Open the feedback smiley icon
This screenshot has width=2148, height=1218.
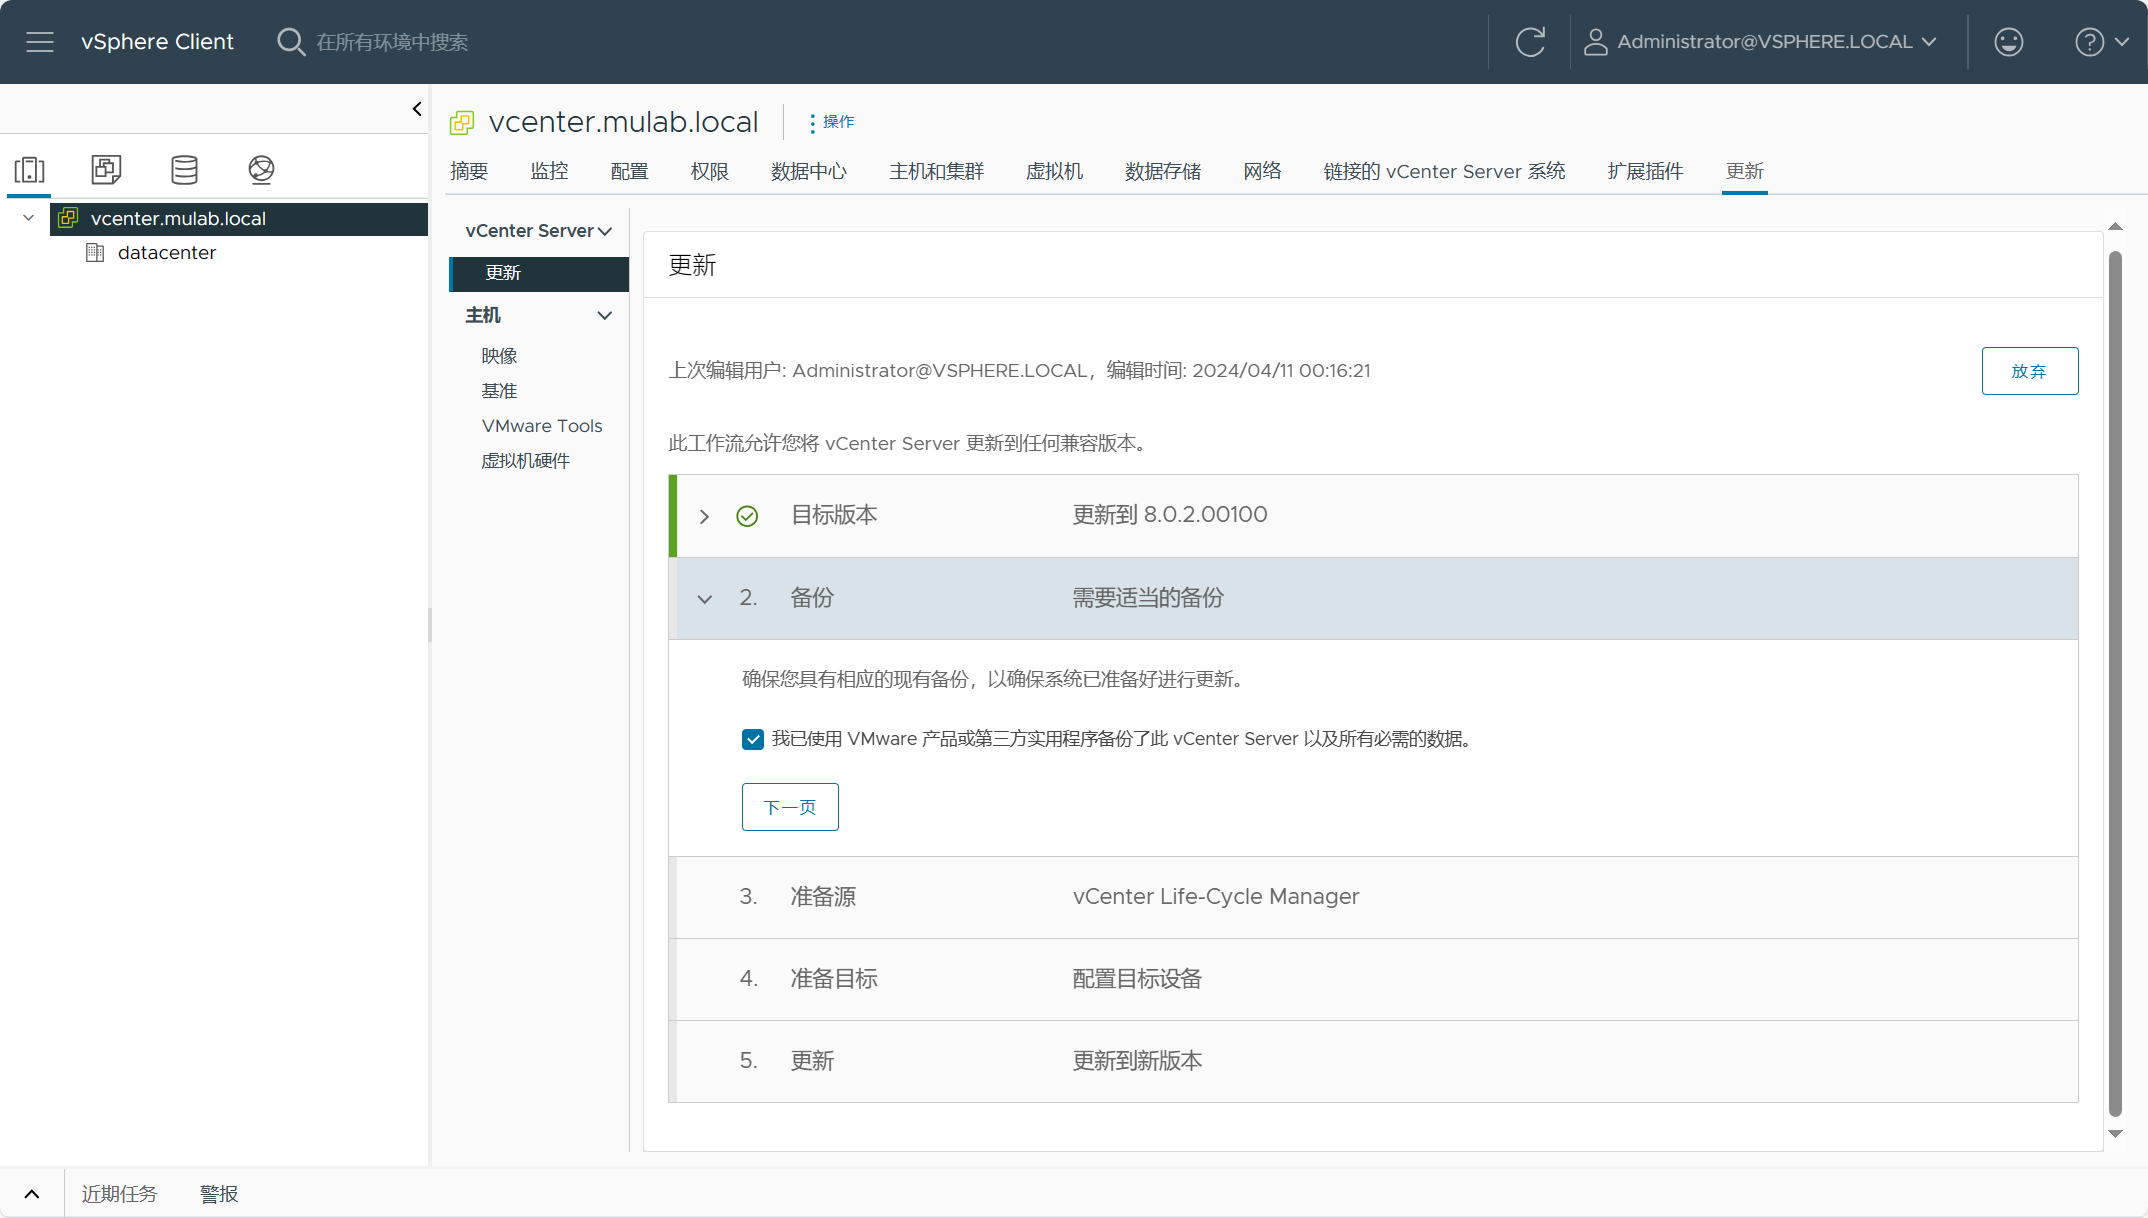pyautogui.click(x=2008, y=42)
